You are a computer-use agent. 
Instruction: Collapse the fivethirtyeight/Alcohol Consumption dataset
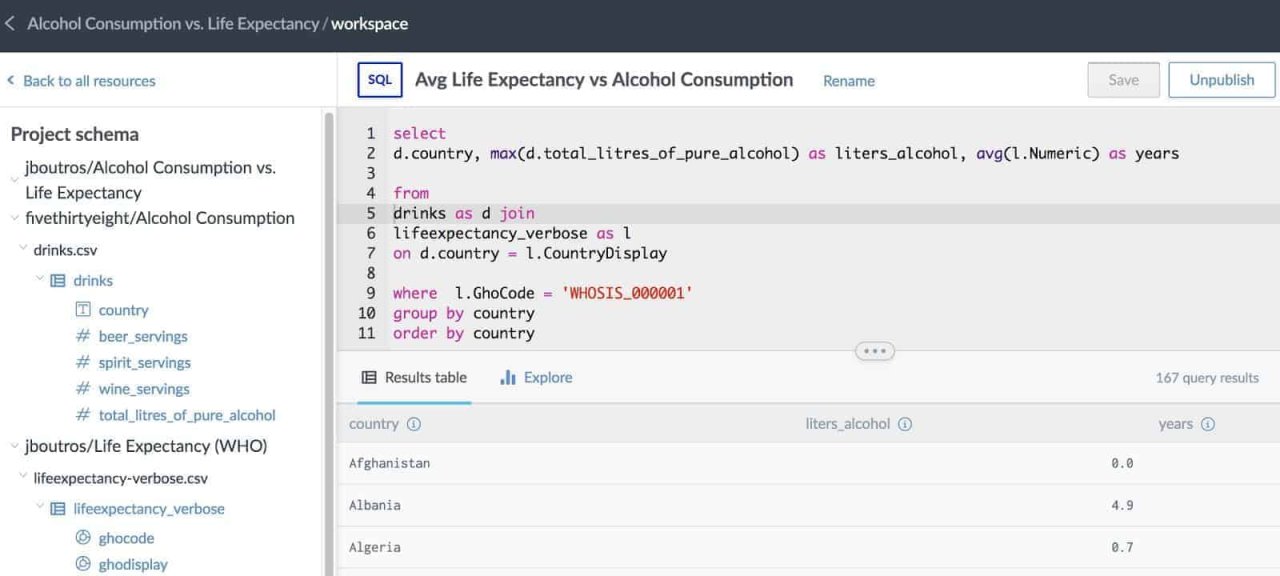click(14, 217)
